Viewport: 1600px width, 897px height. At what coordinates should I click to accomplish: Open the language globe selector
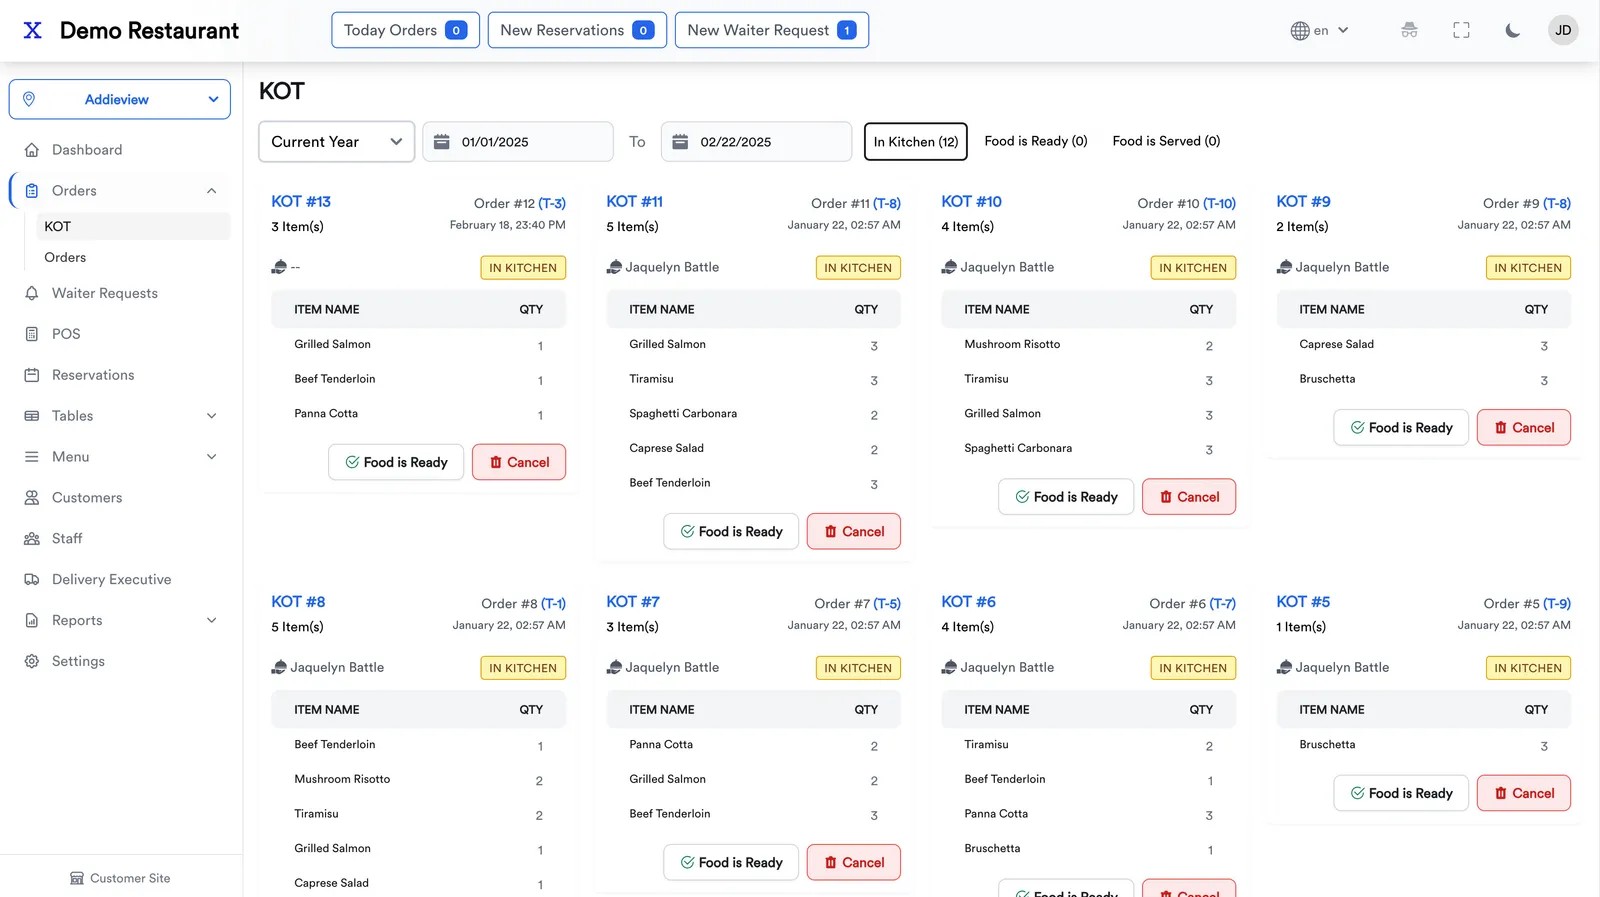coord(1319,30)
